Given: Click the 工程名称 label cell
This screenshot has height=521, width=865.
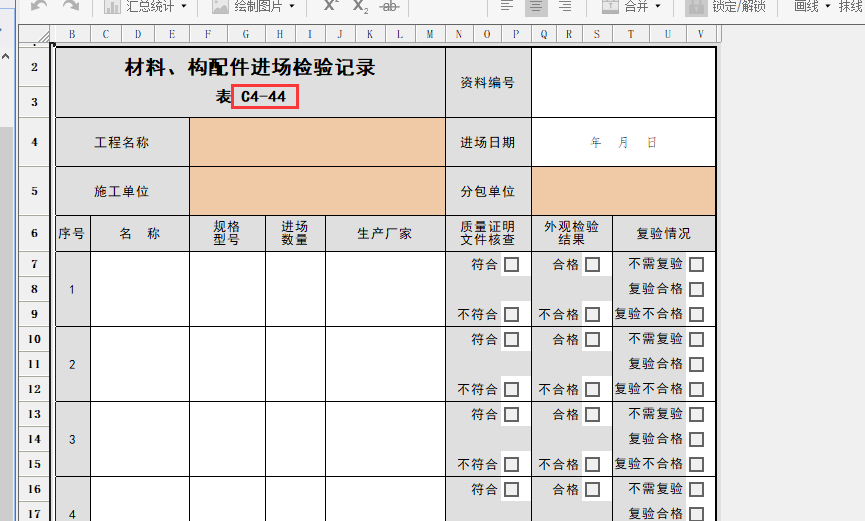Looking at the screenshot, I should click(122, 142).
